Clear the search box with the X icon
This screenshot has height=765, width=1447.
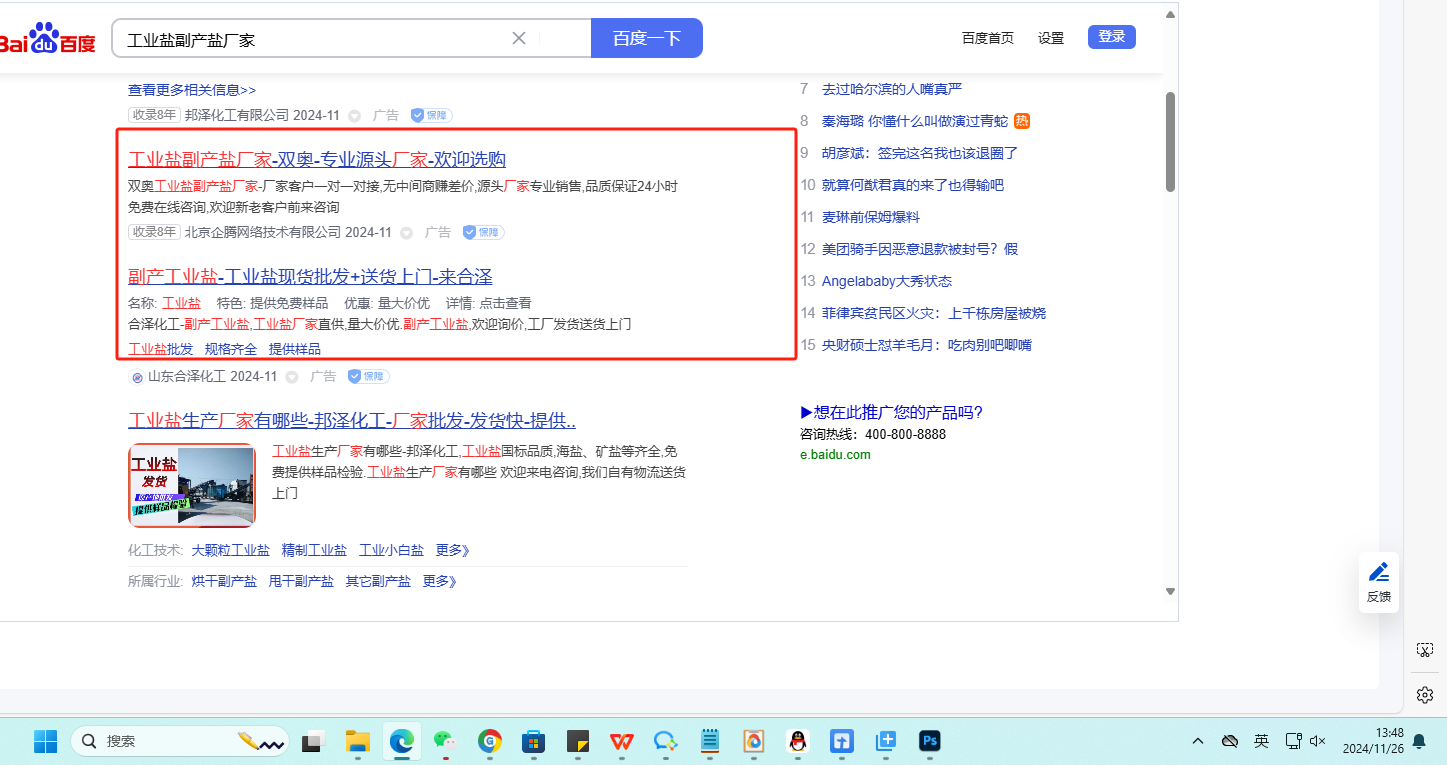coord(519,39)
